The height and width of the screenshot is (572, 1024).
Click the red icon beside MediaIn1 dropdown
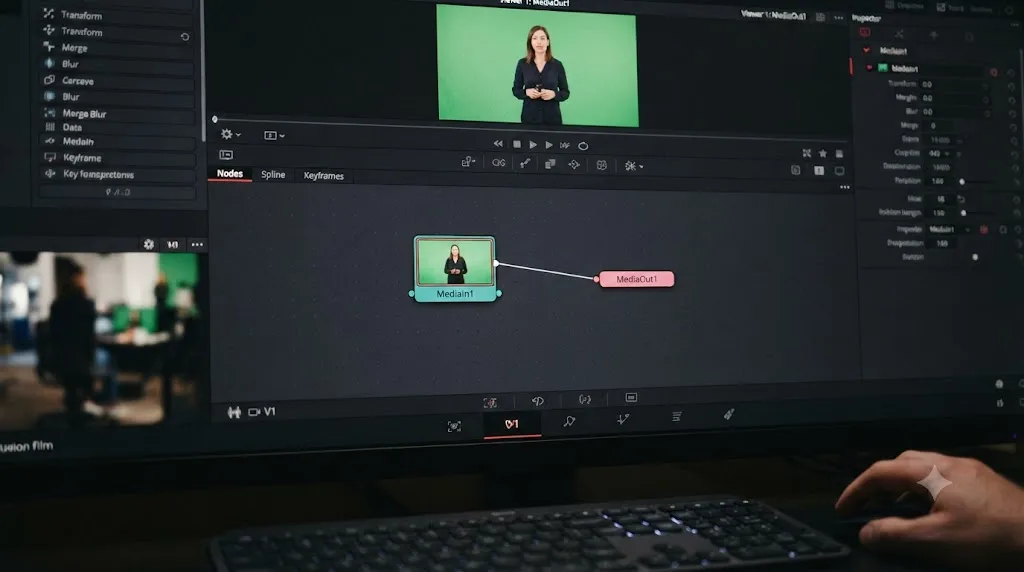pos(984,230)
